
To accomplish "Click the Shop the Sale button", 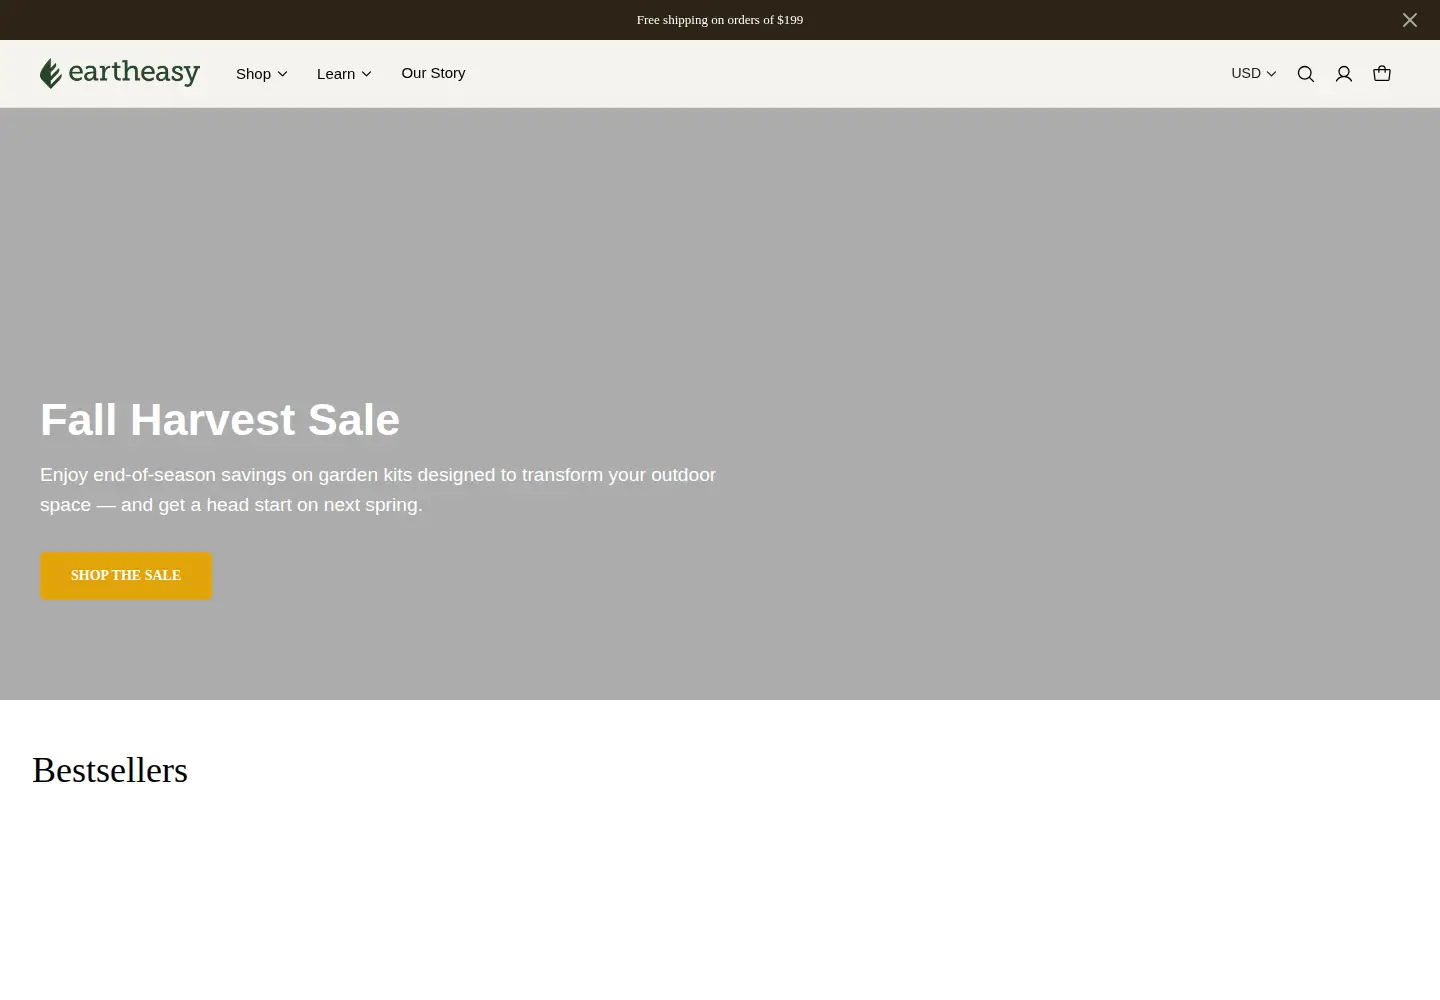I will (126, 576).
